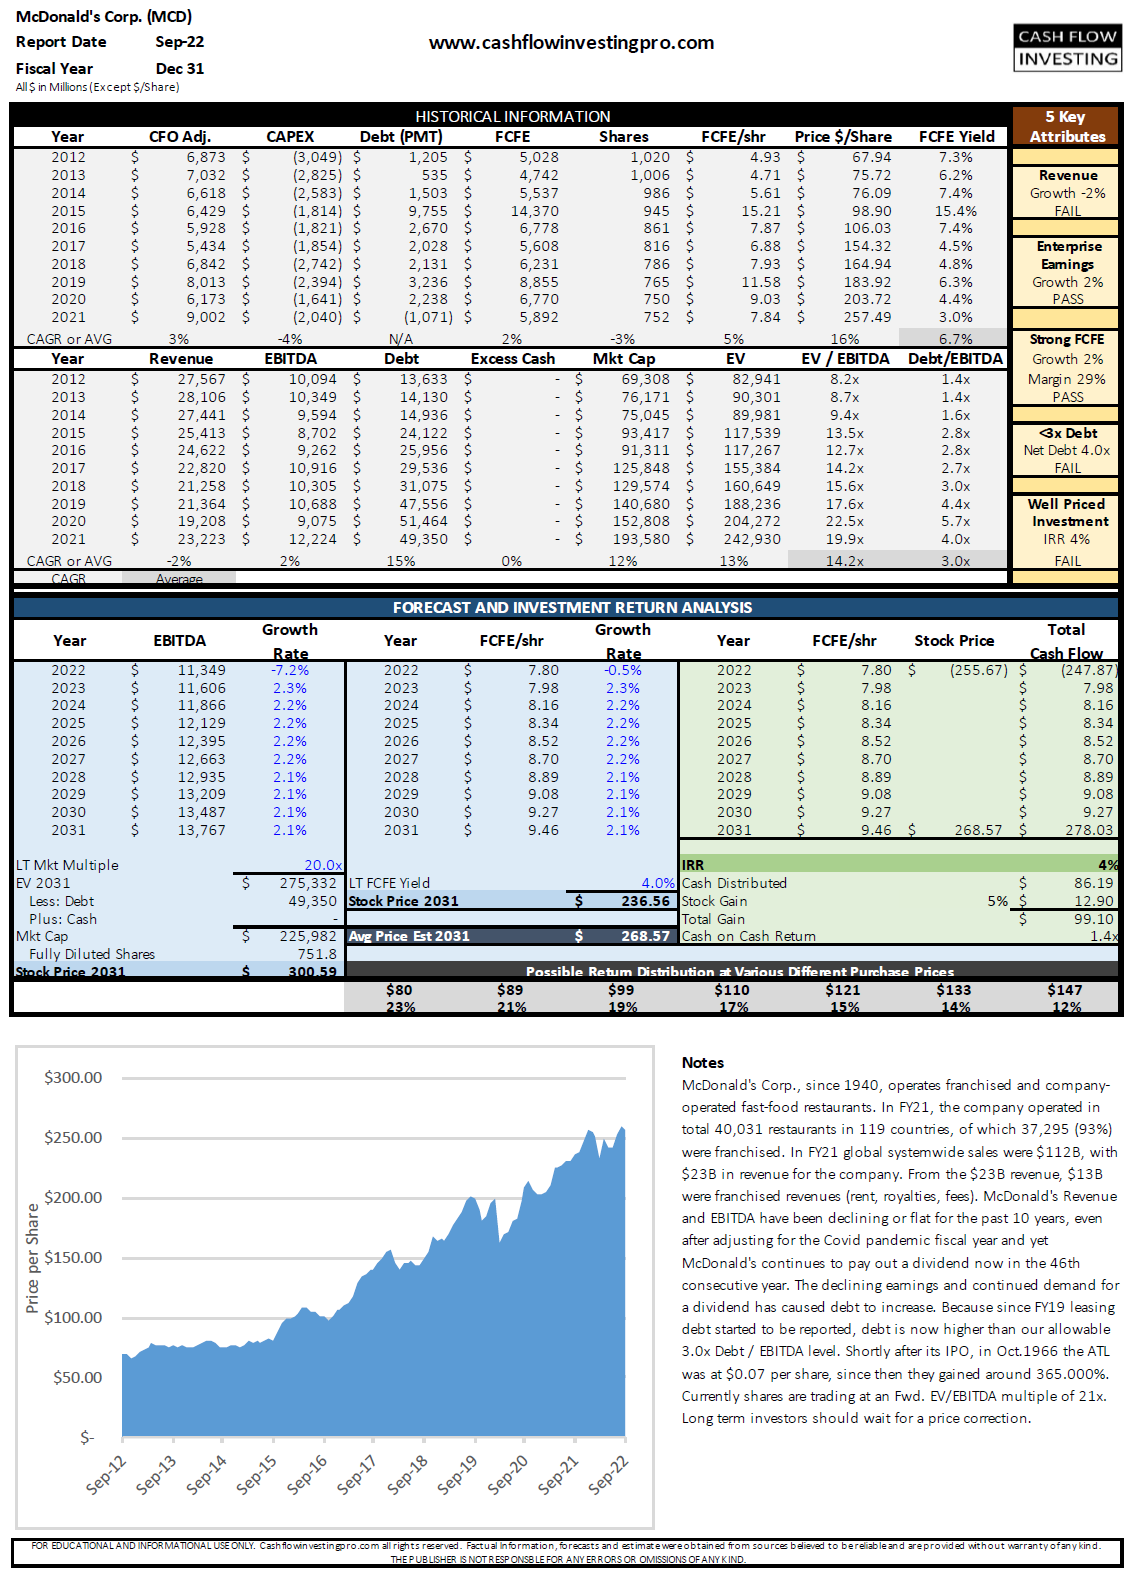Select the Historical Information section header

coord(512,116)
